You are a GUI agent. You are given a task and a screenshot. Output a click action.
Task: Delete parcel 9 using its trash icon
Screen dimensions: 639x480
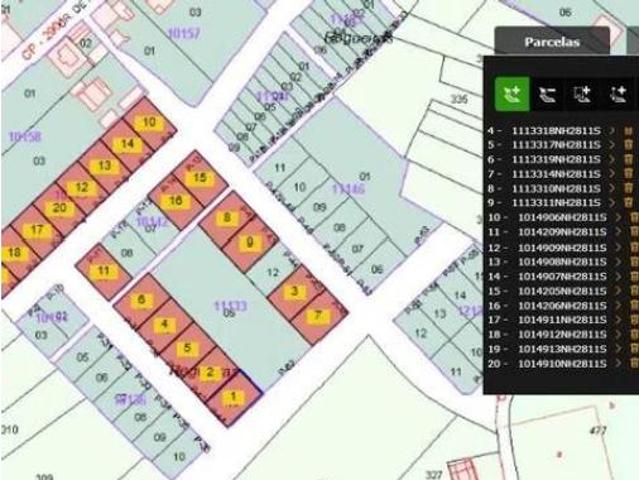[628, 203]
